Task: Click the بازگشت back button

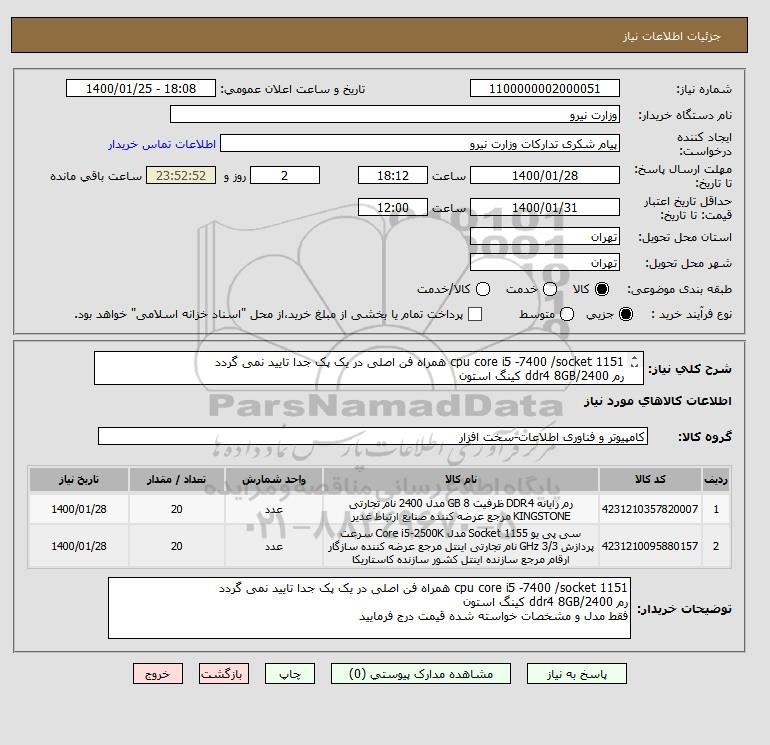Action: click(223, 674)
